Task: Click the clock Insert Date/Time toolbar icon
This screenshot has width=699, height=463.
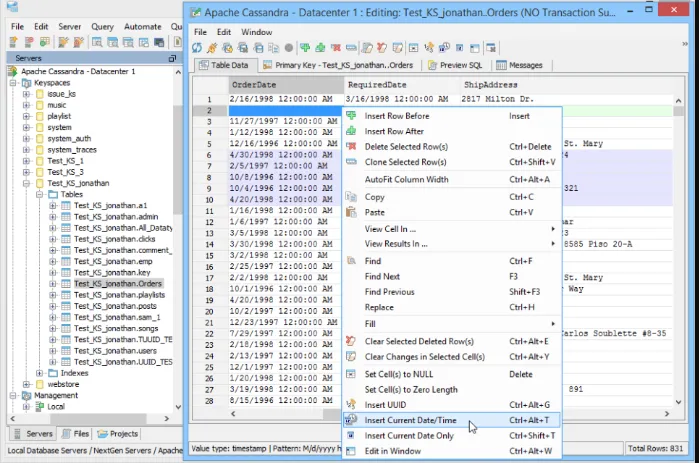Action: [444, 48]
